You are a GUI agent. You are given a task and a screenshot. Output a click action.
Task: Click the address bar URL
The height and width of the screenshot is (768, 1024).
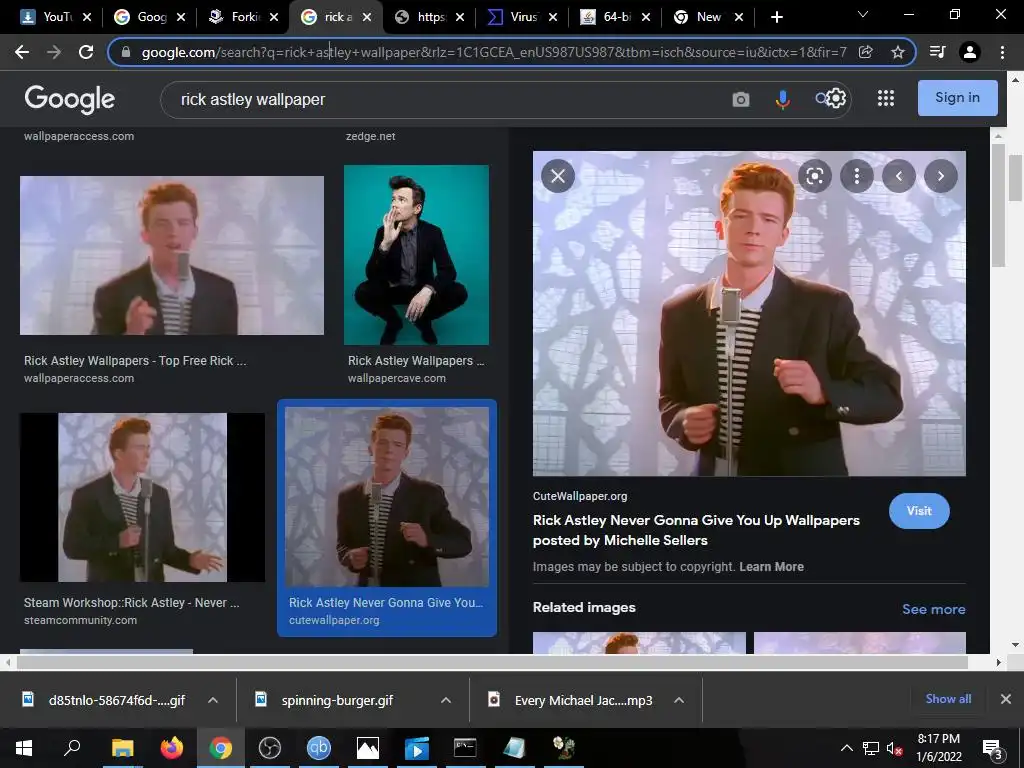click(x=494, y=52)
